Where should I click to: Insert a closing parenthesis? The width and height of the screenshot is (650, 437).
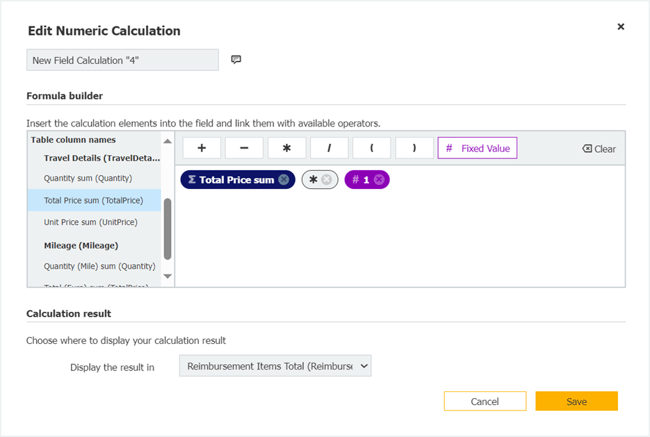point(414,148)
